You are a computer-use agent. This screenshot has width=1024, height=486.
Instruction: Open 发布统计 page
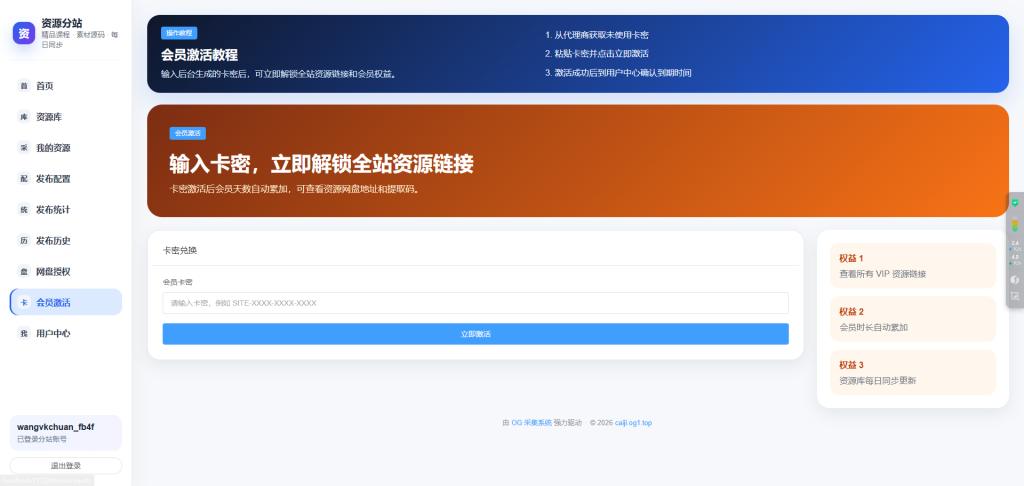[66, 210]
